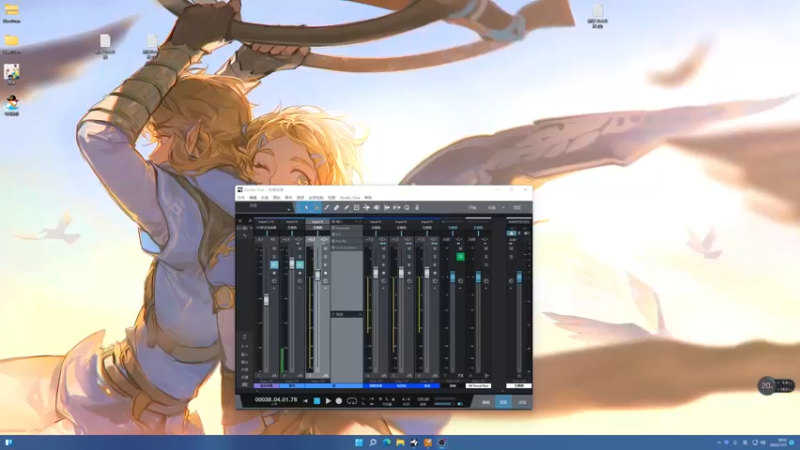Image resolution: width=800 pixels, height=450 pixels.
Task: Select the Mute tool square icon
Action: 357,208
